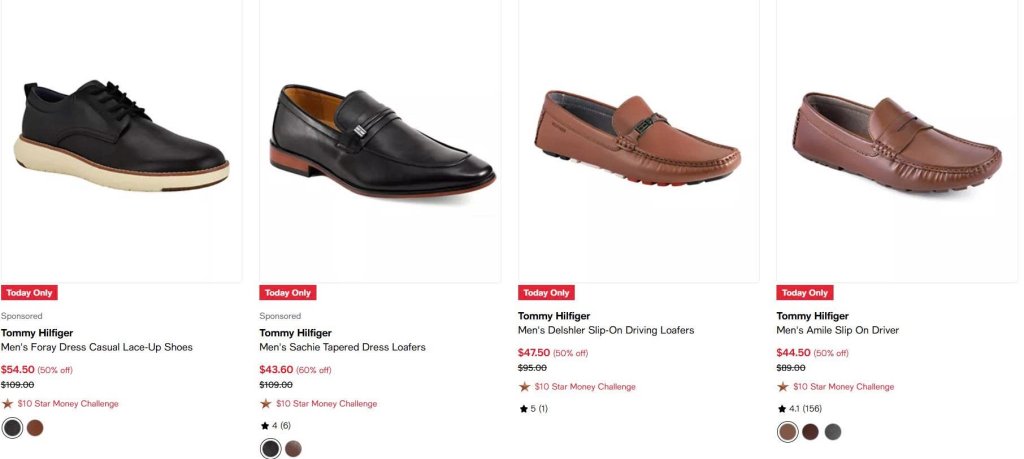Open Foray Dress Casual Lace-Up Shoes image

pyautogui.click(x=121, y=141)
